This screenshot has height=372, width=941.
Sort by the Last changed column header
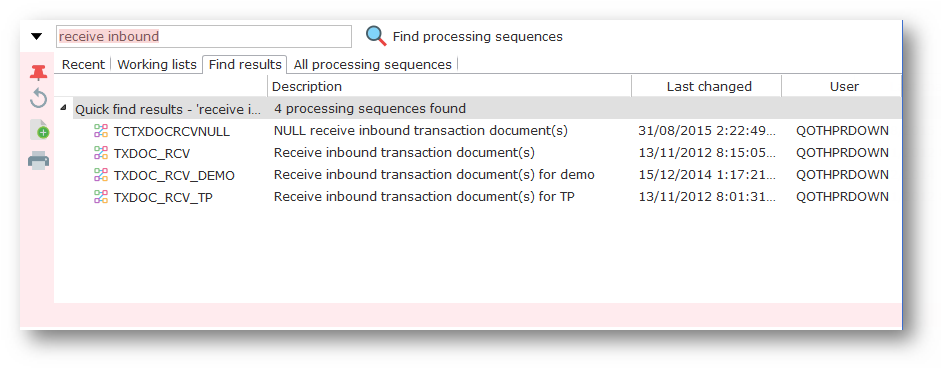(707, 86)
